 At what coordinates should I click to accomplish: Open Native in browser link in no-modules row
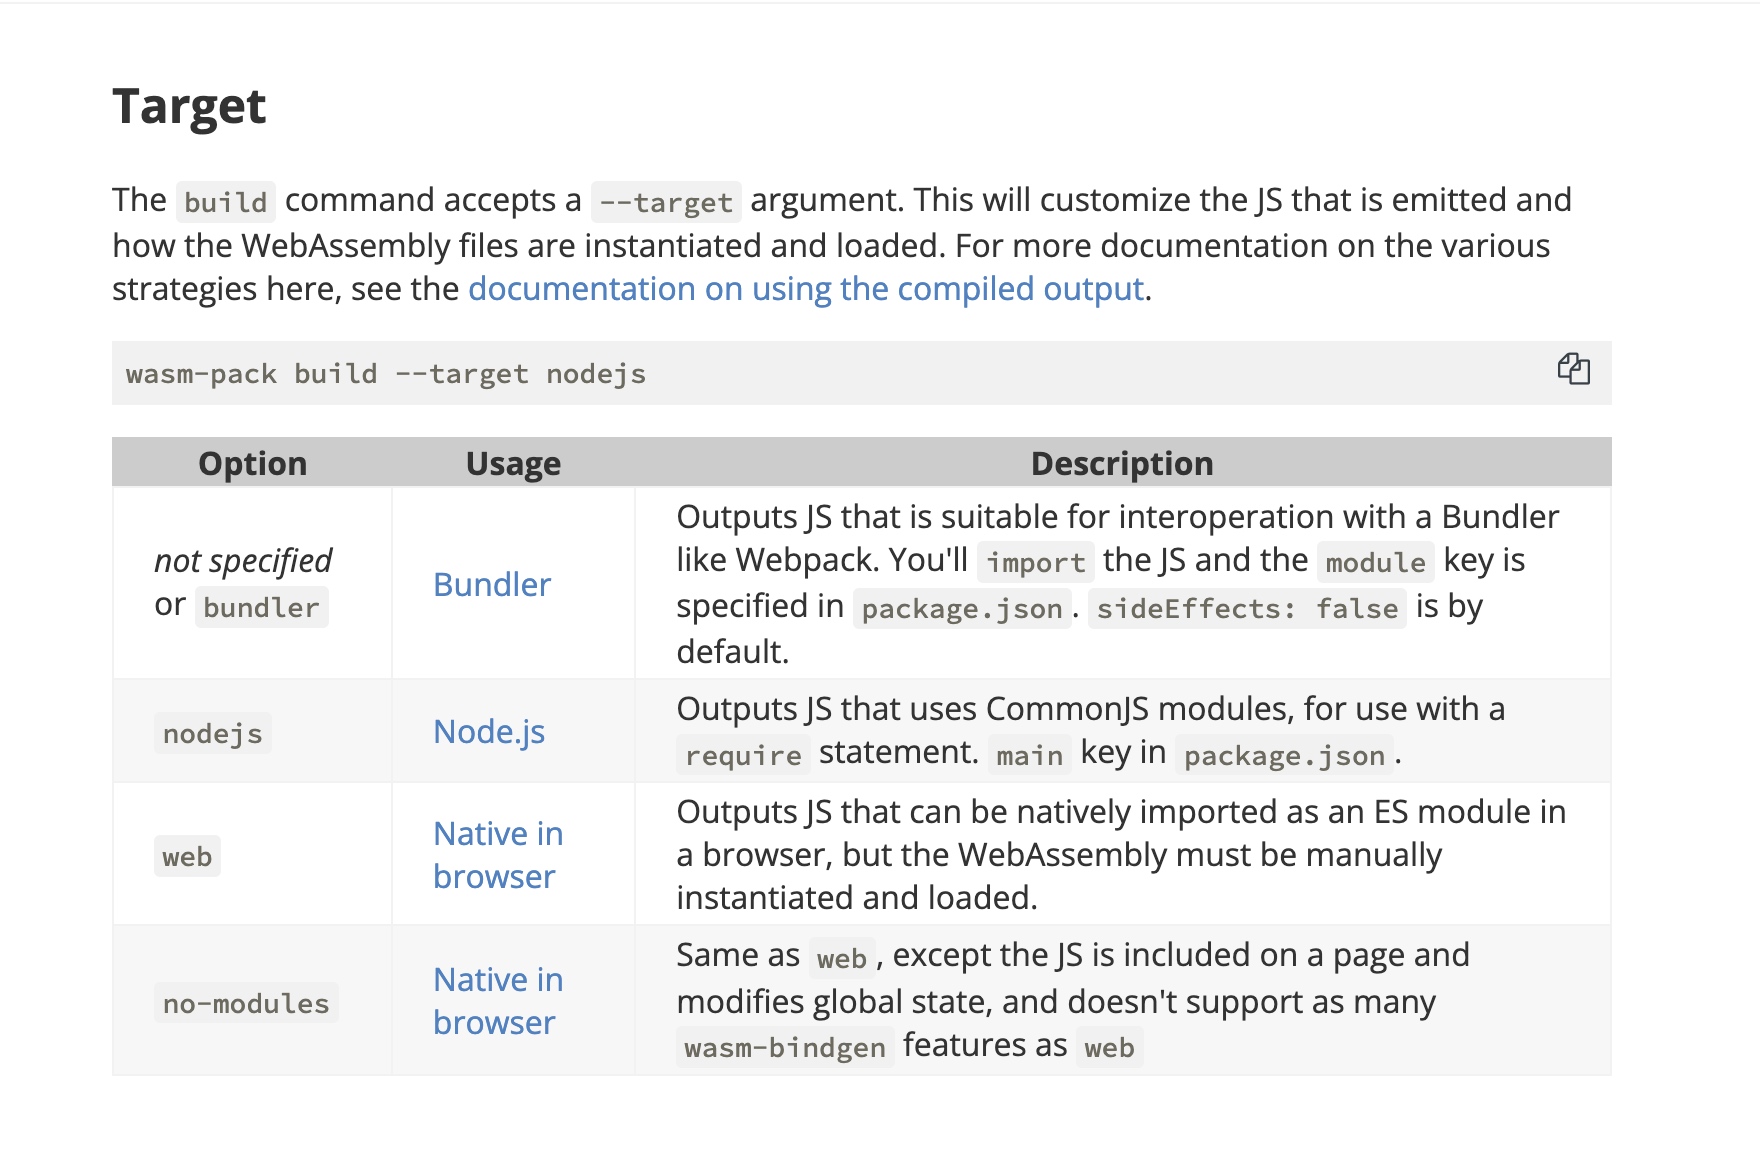click(x=497, y=1001)
